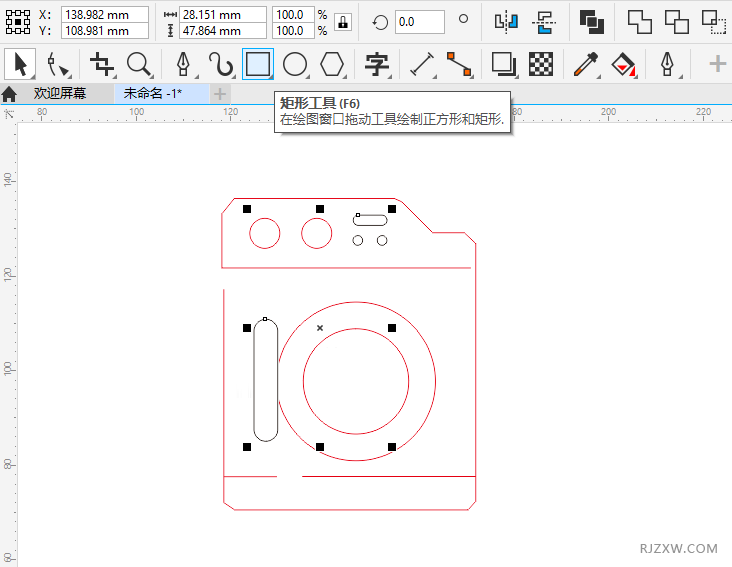Select the Text tool

tap(377, 65)
